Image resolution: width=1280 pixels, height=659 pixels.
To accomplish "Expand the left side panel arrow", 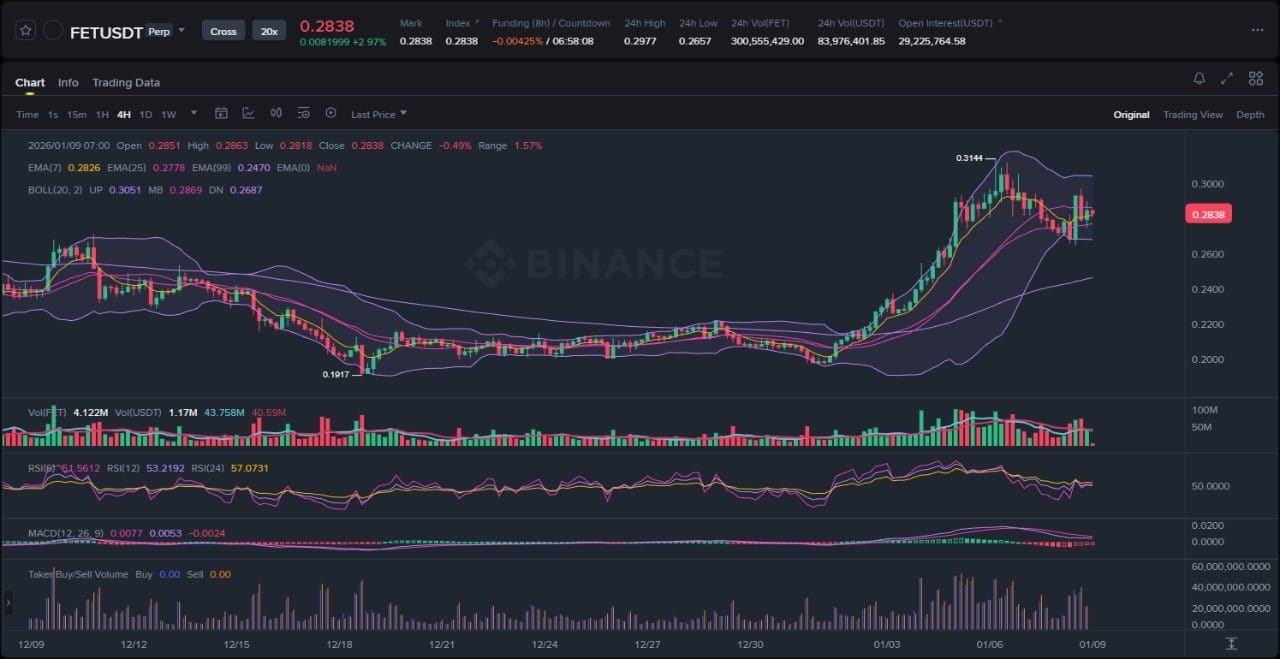I will [9, 602].
